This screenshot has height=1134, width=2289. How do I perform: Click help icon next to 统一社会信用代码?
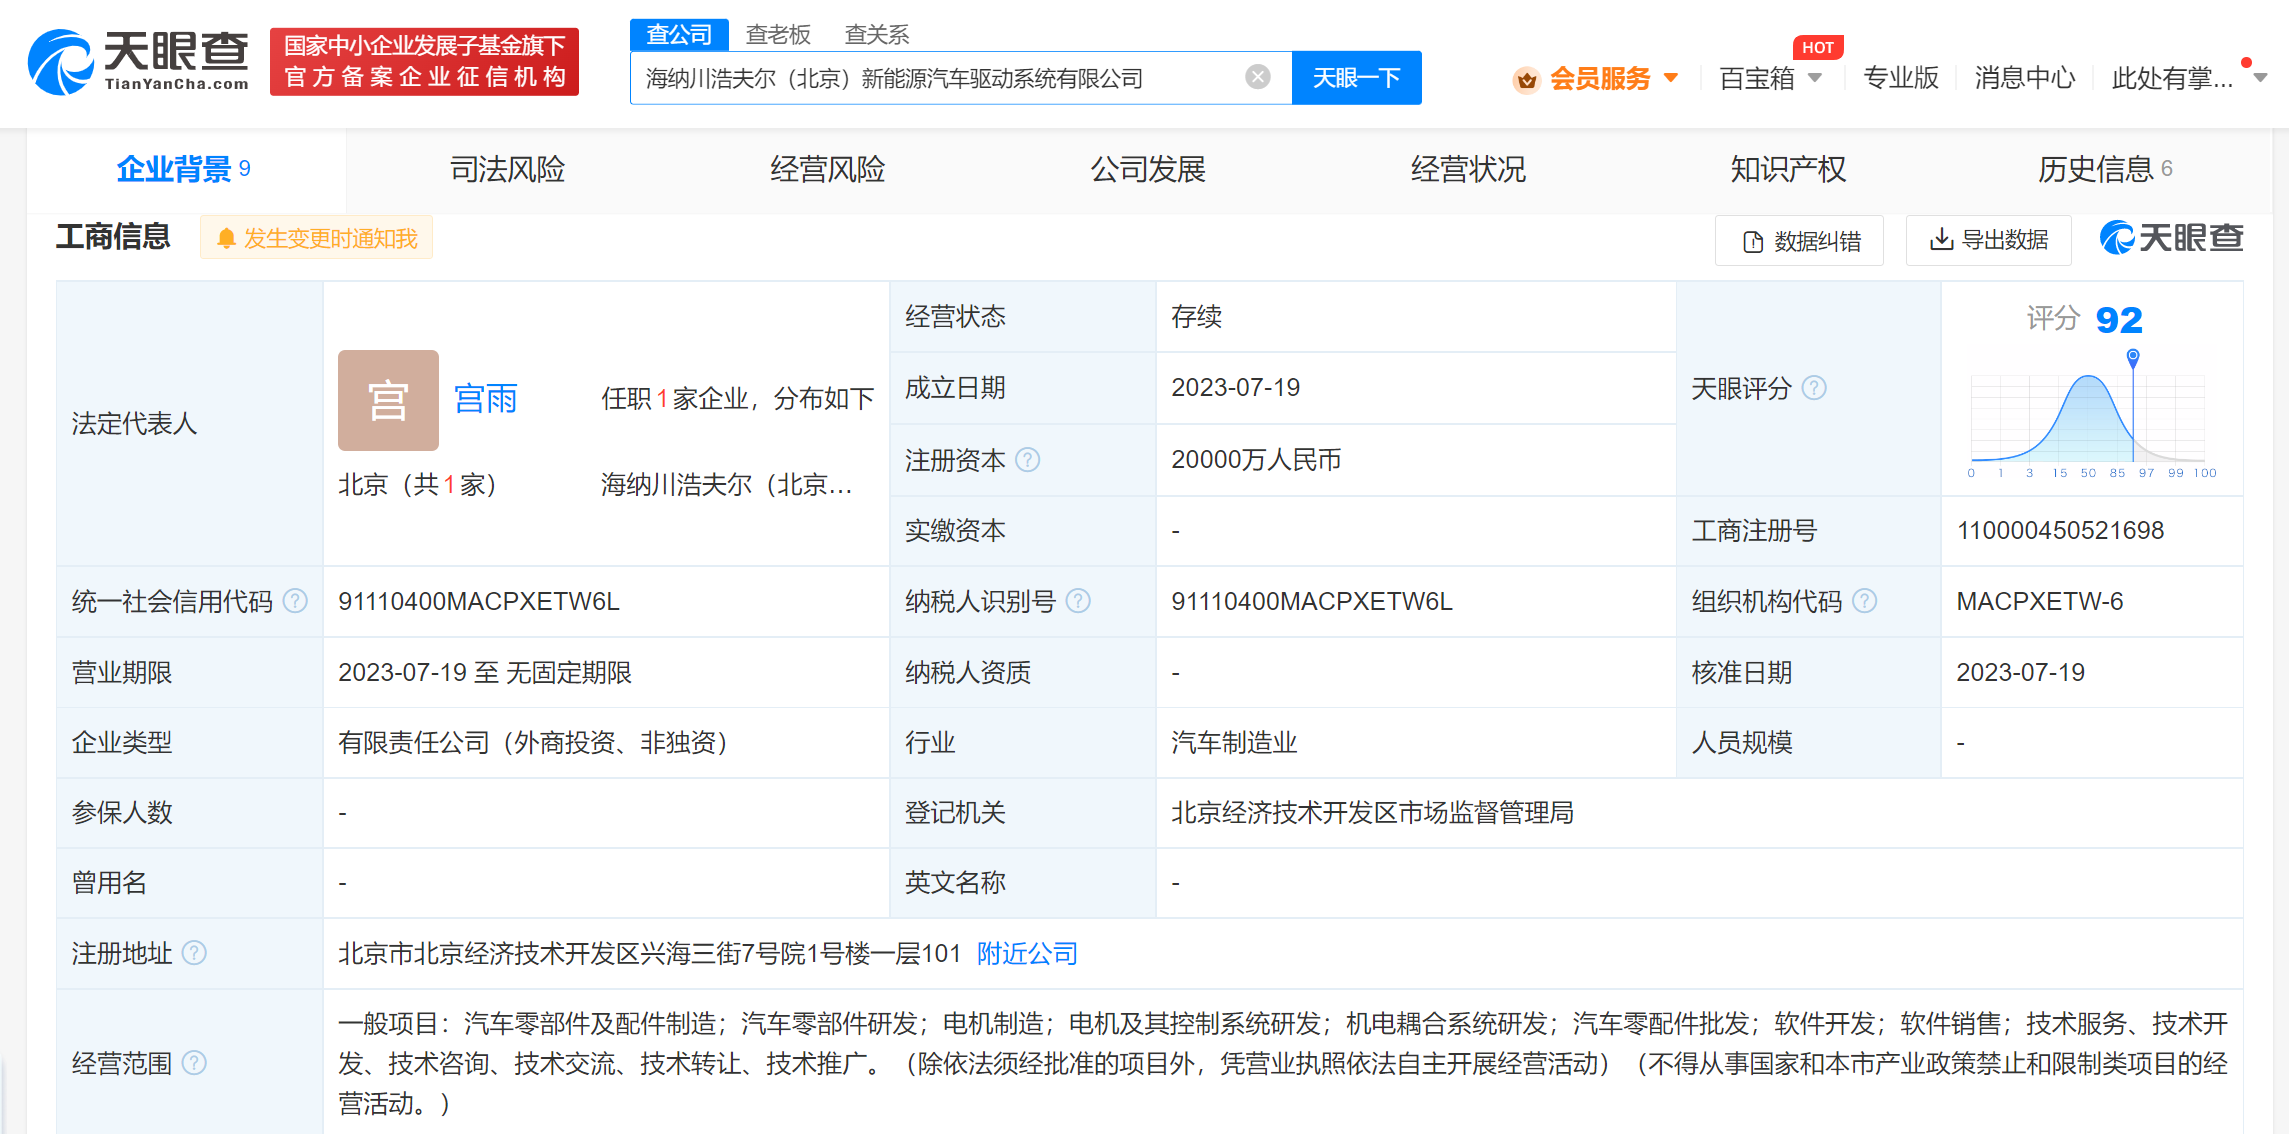[x=295, y=601]
